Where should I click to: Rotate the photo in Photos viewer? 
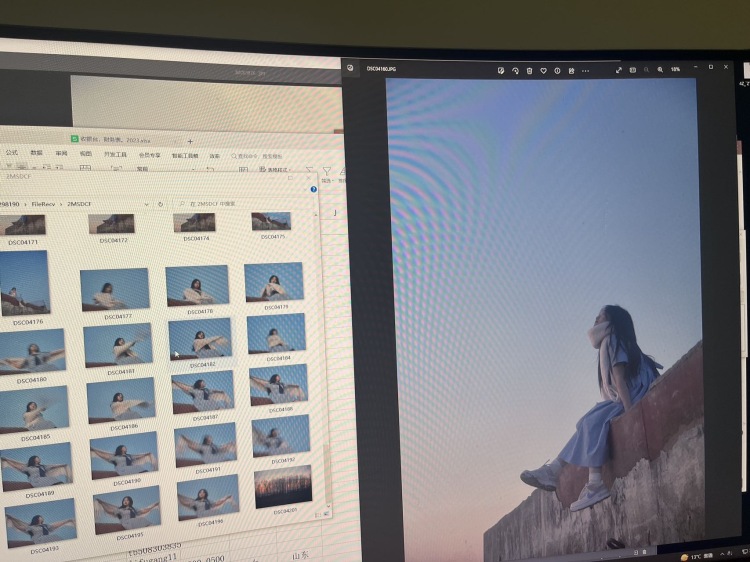(x=515, y=71)
